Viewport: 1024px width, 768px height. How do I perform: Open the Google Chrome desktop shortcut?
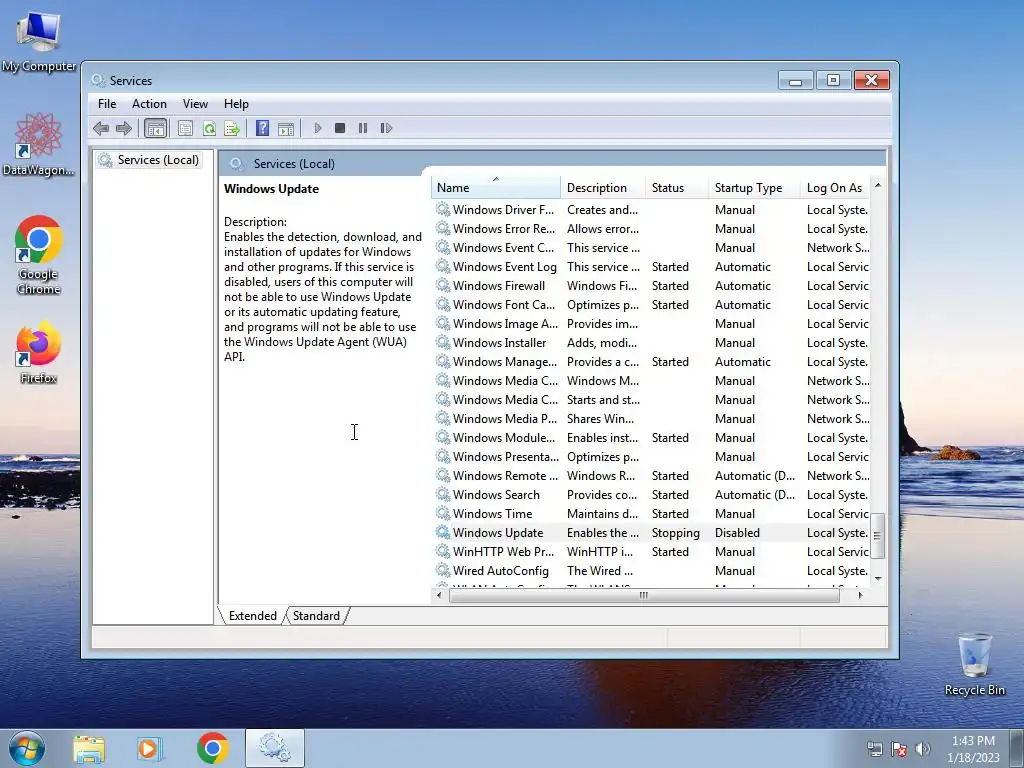[x=39, y=255]
